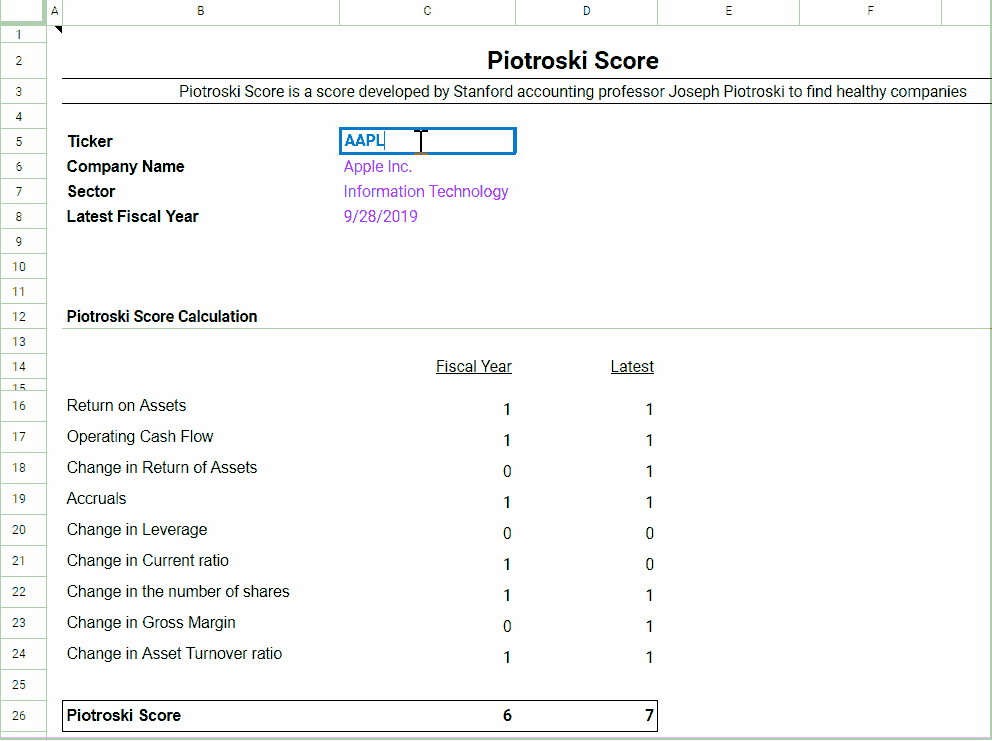Click the Company Name label

125,166
